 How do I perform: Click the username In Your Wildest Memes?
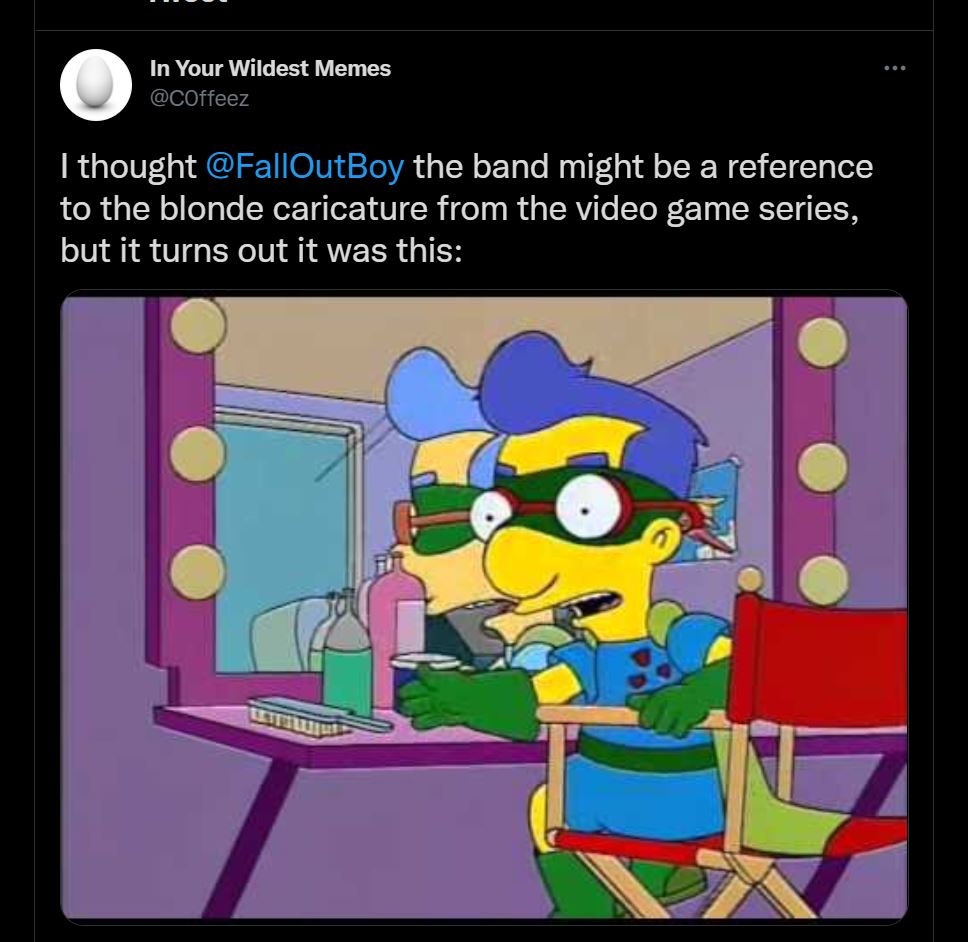[269, 69]
